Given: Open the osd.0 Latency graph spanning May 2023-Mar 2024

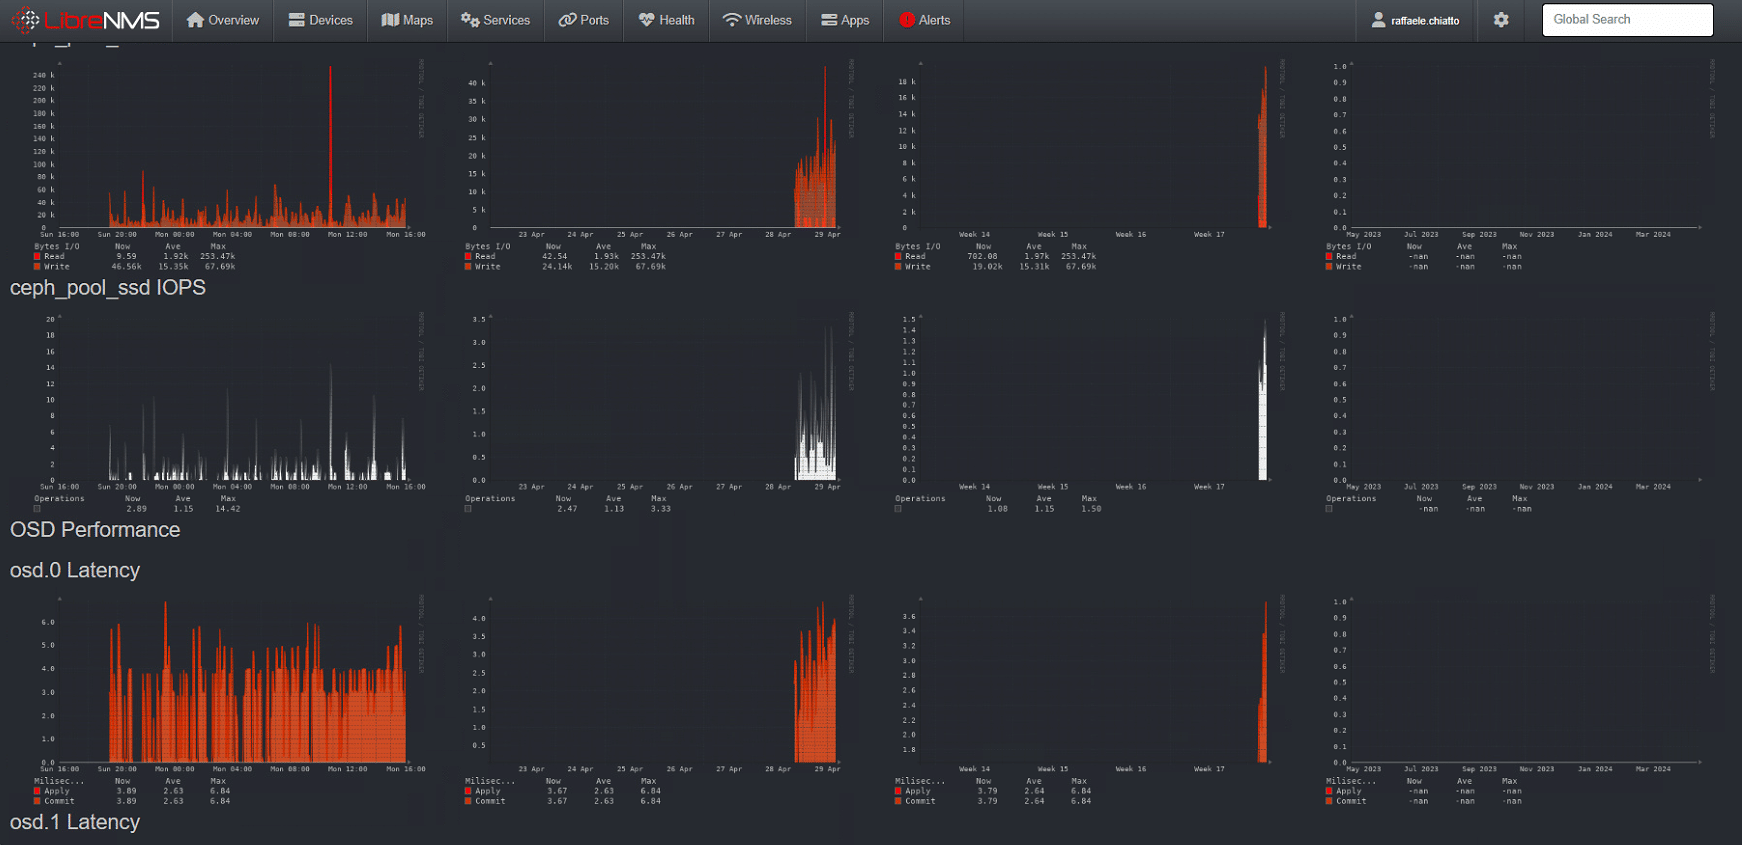Looking at the screenshot, I should [1520, 700].
